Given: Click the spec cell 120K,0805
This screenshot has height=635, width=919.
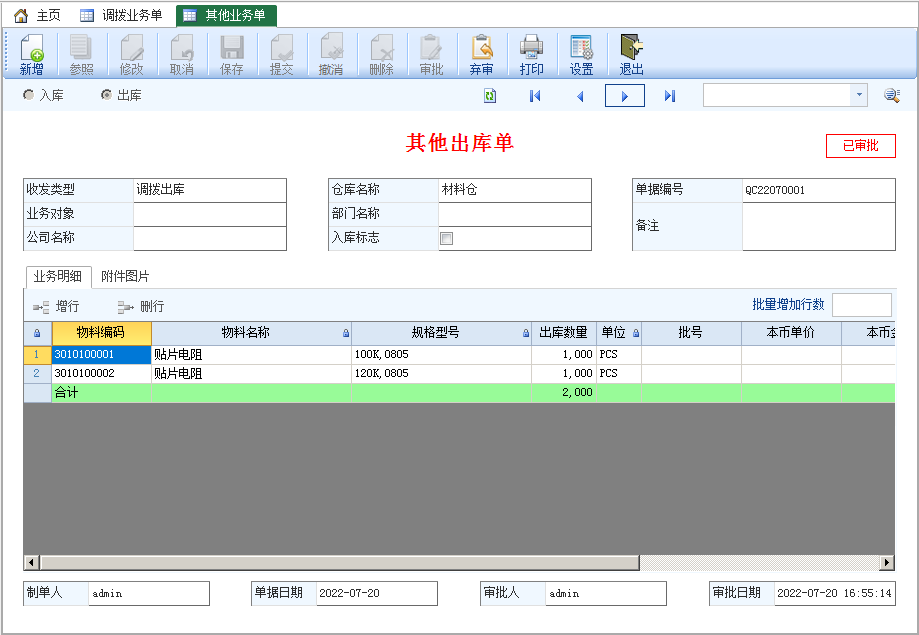Looking at the screenshot, I should click(441, 373).
